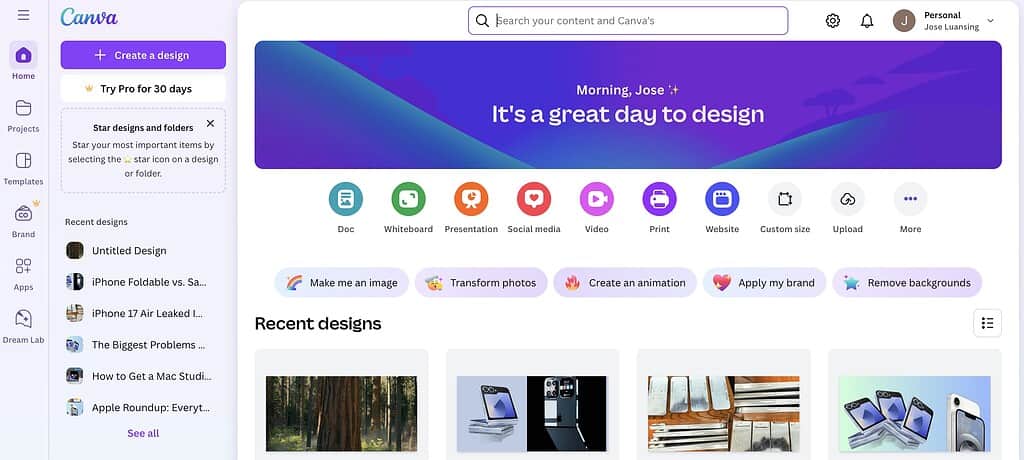The height and width of the screenshot is (460, 1024).
Task: Open Templates in the sidebar
Action: tap(24, 169)
